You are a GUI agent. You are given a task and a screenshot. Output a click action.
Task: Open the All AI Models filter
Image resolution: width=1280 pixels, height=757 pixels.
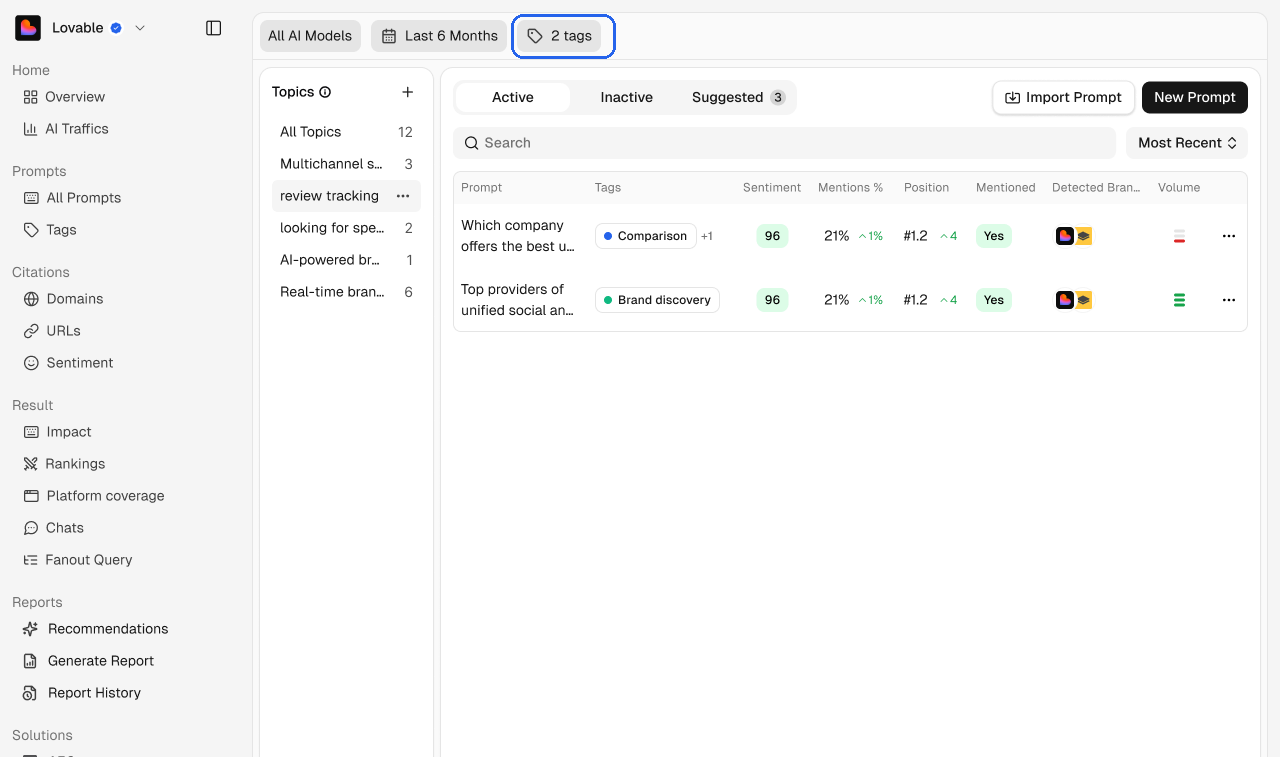(310, 36)
